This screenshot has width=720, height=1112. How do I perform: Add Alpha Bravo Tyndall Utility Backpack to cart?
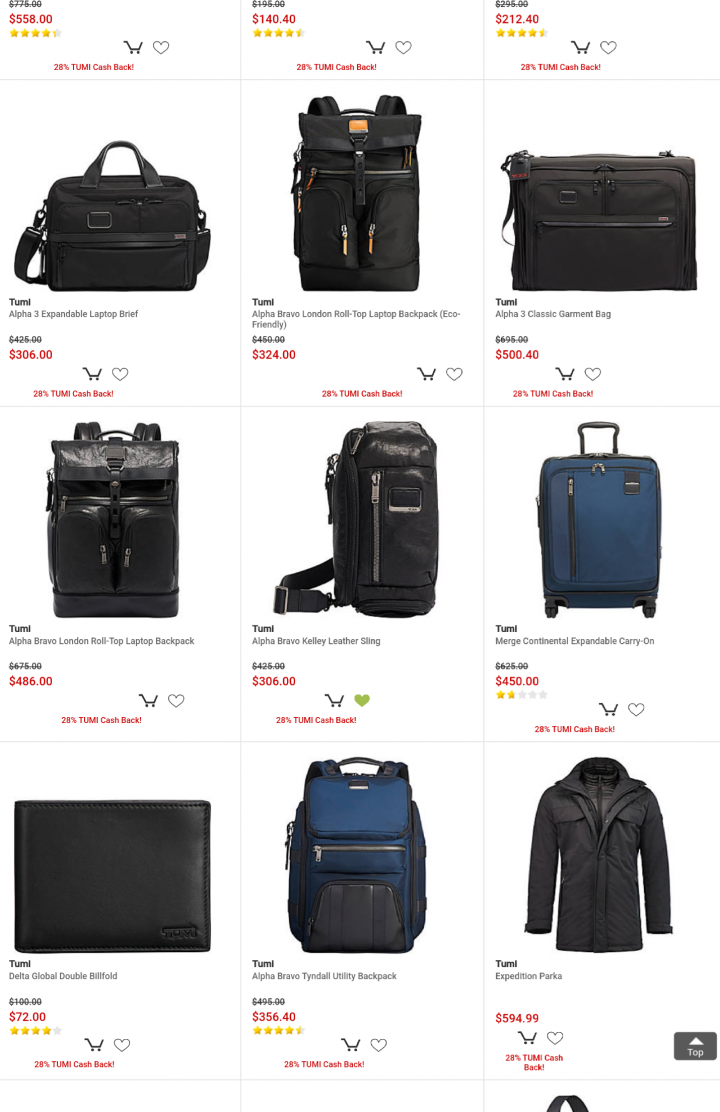pyautogui.click(x=350, y=1045)
